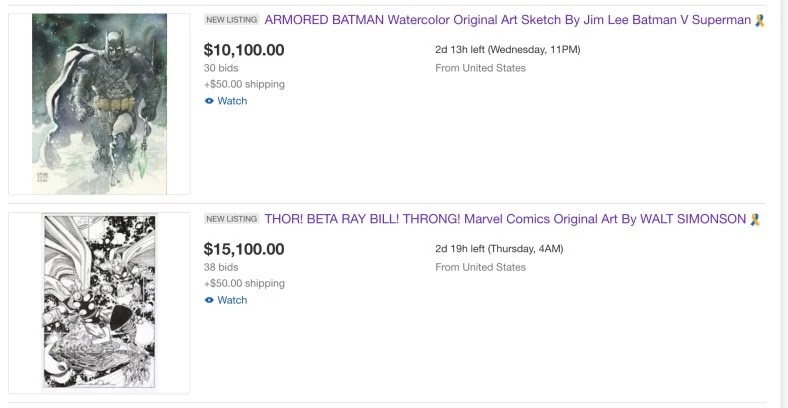Open the THOR! BETA RAY BILL! listing title
This screenshot has height=408, width=788.
point(505,219)
